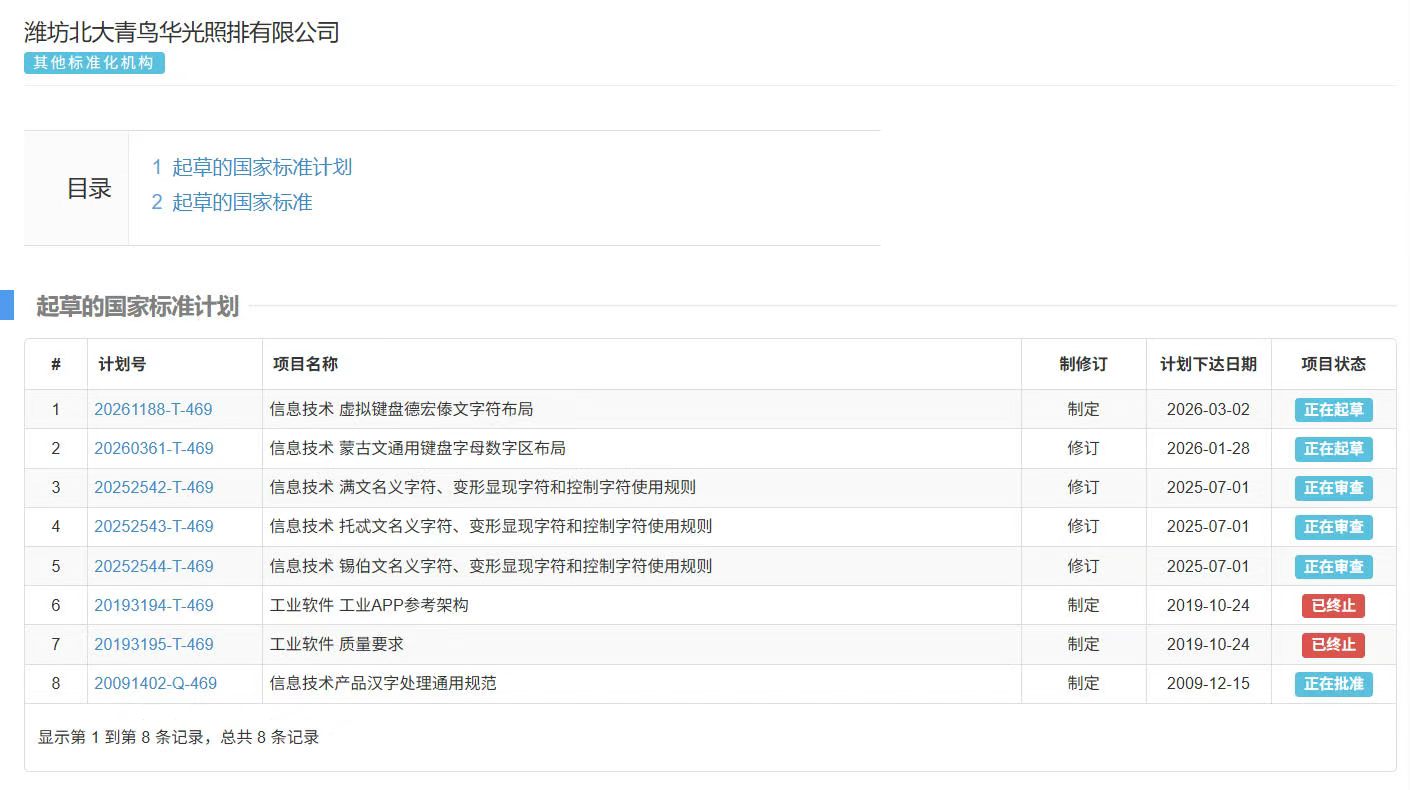Open plan number 20252544-T-469
The image size is (1410, 790).
click(x=154, y=566)
